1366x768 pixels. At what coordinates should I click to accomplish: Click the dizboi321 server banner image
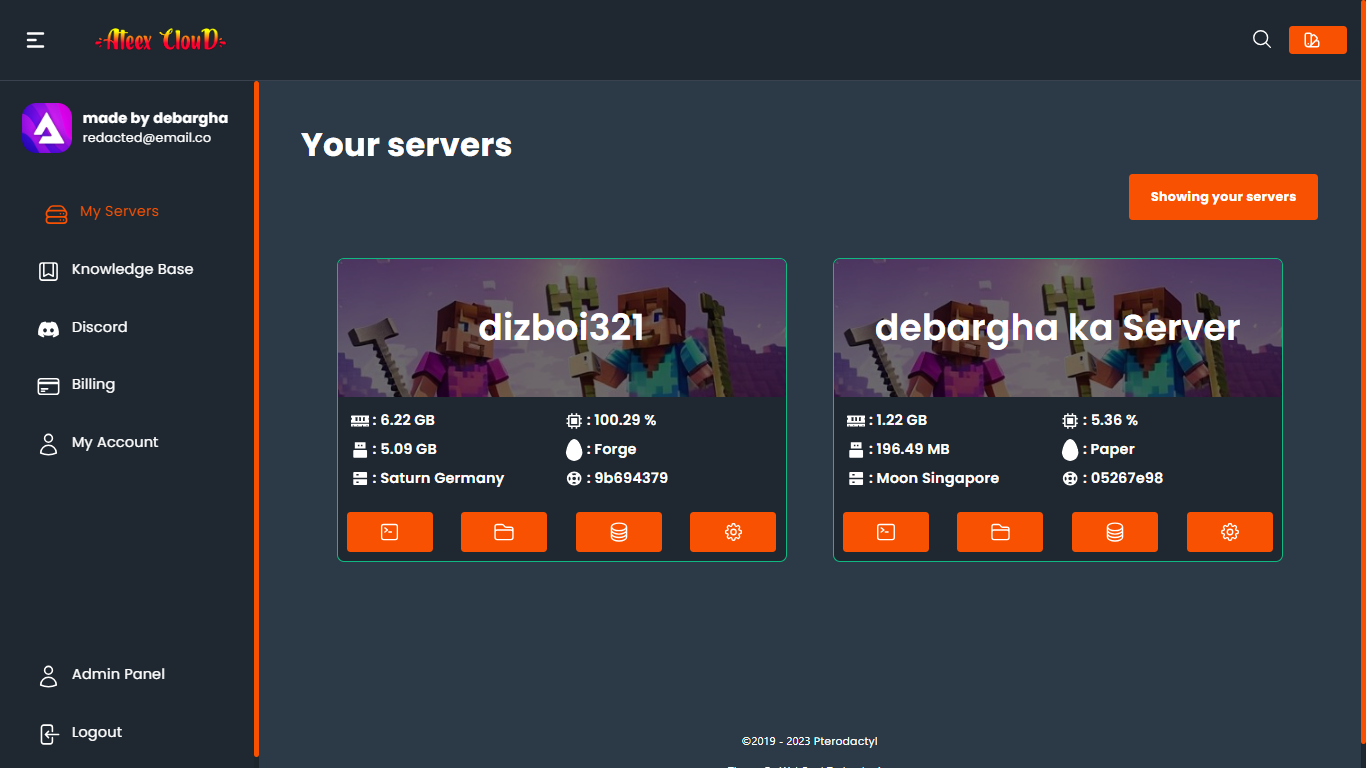tap(561, 327)
